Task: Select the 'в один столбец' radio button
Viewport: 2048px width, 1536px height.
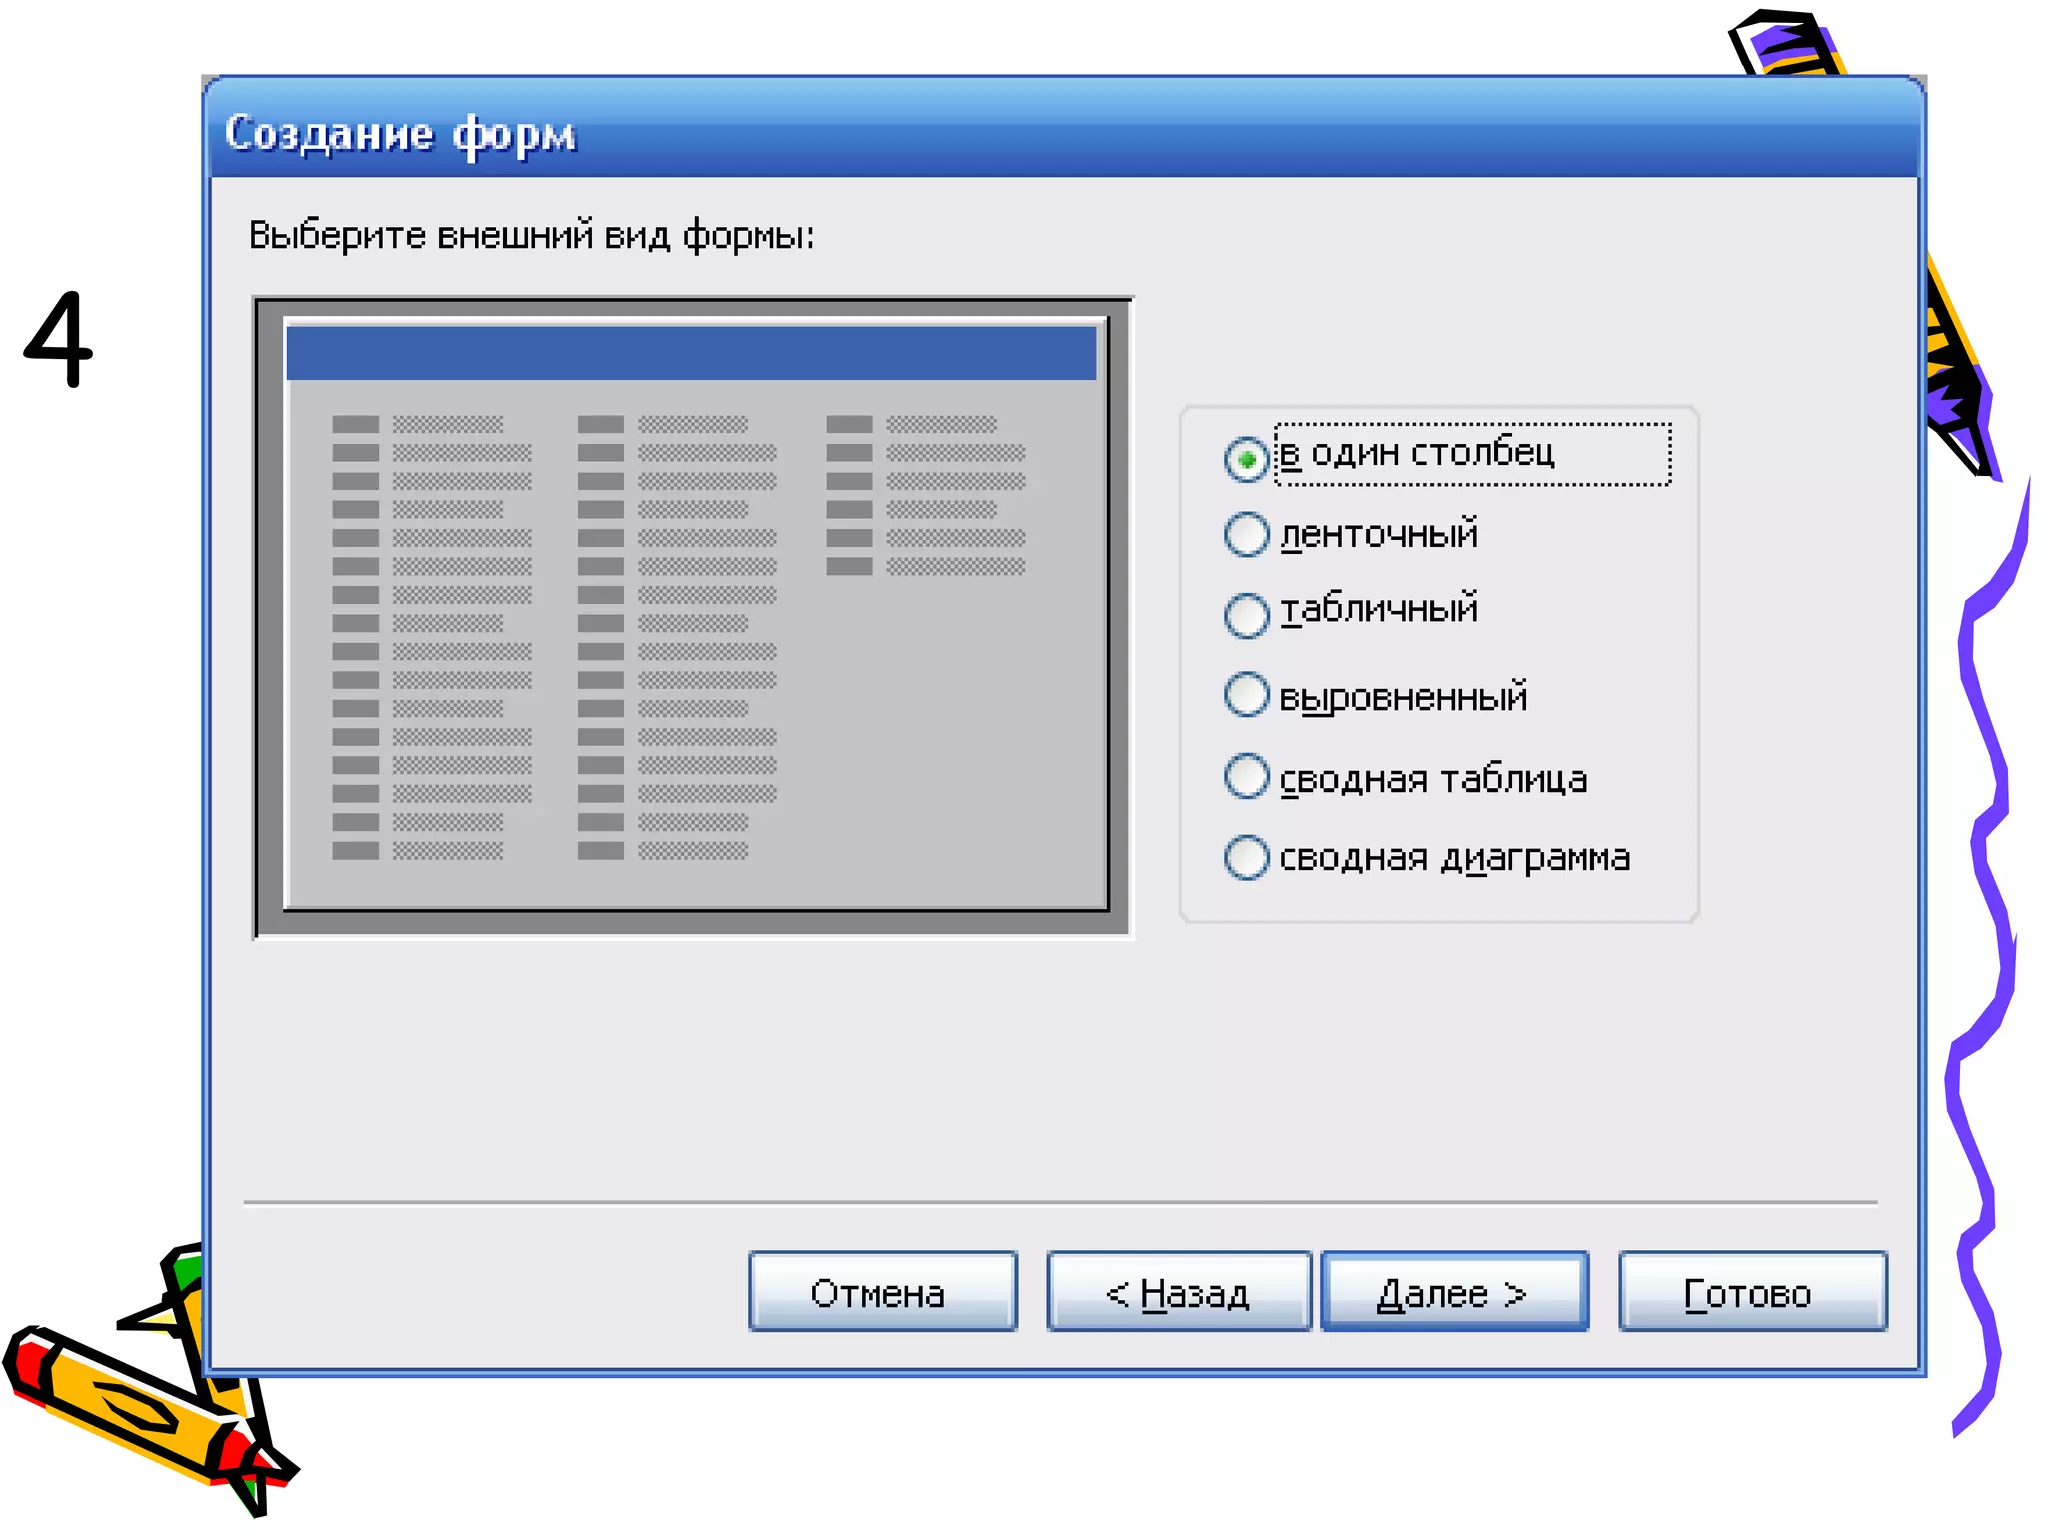Action: (1247, 459)
